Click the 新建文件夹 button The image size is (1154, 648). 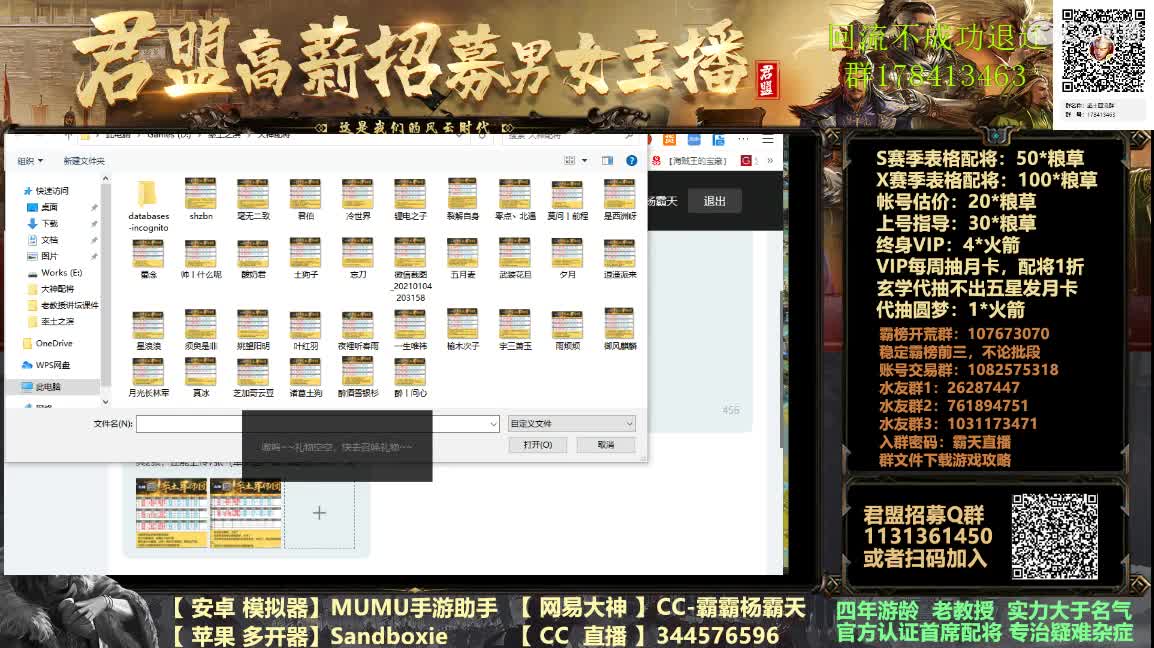[84, 161]
